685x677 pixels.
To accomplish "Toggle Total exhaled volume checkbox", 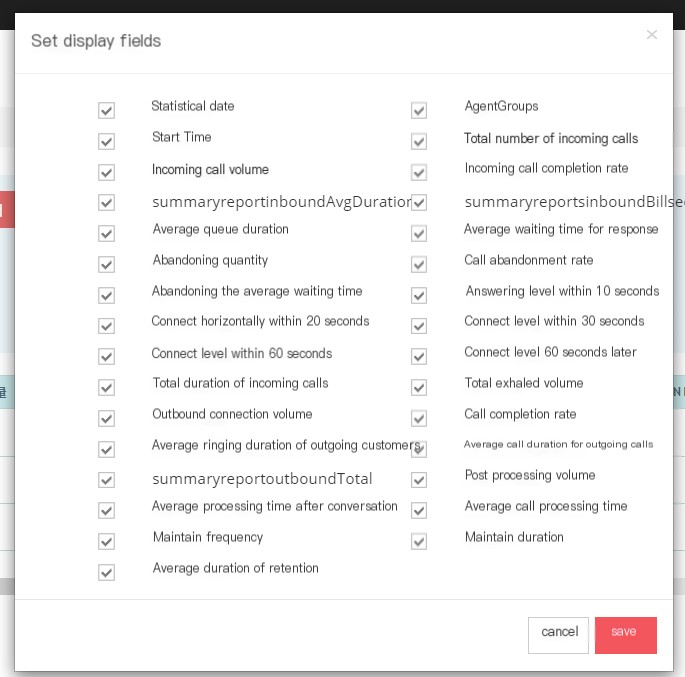I will click(419, 388).
